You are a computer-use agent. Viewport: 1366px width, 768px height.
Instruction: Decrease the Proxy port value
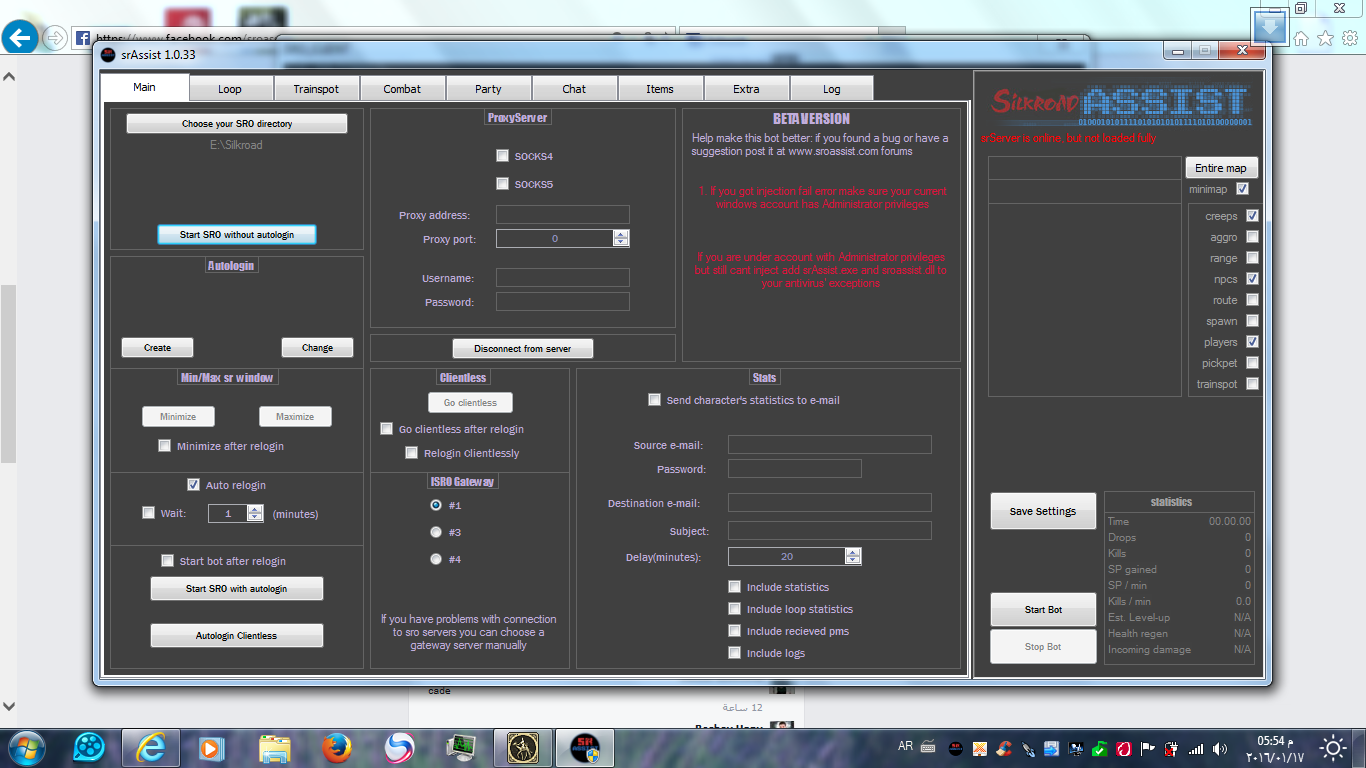(x=621, y=242)
